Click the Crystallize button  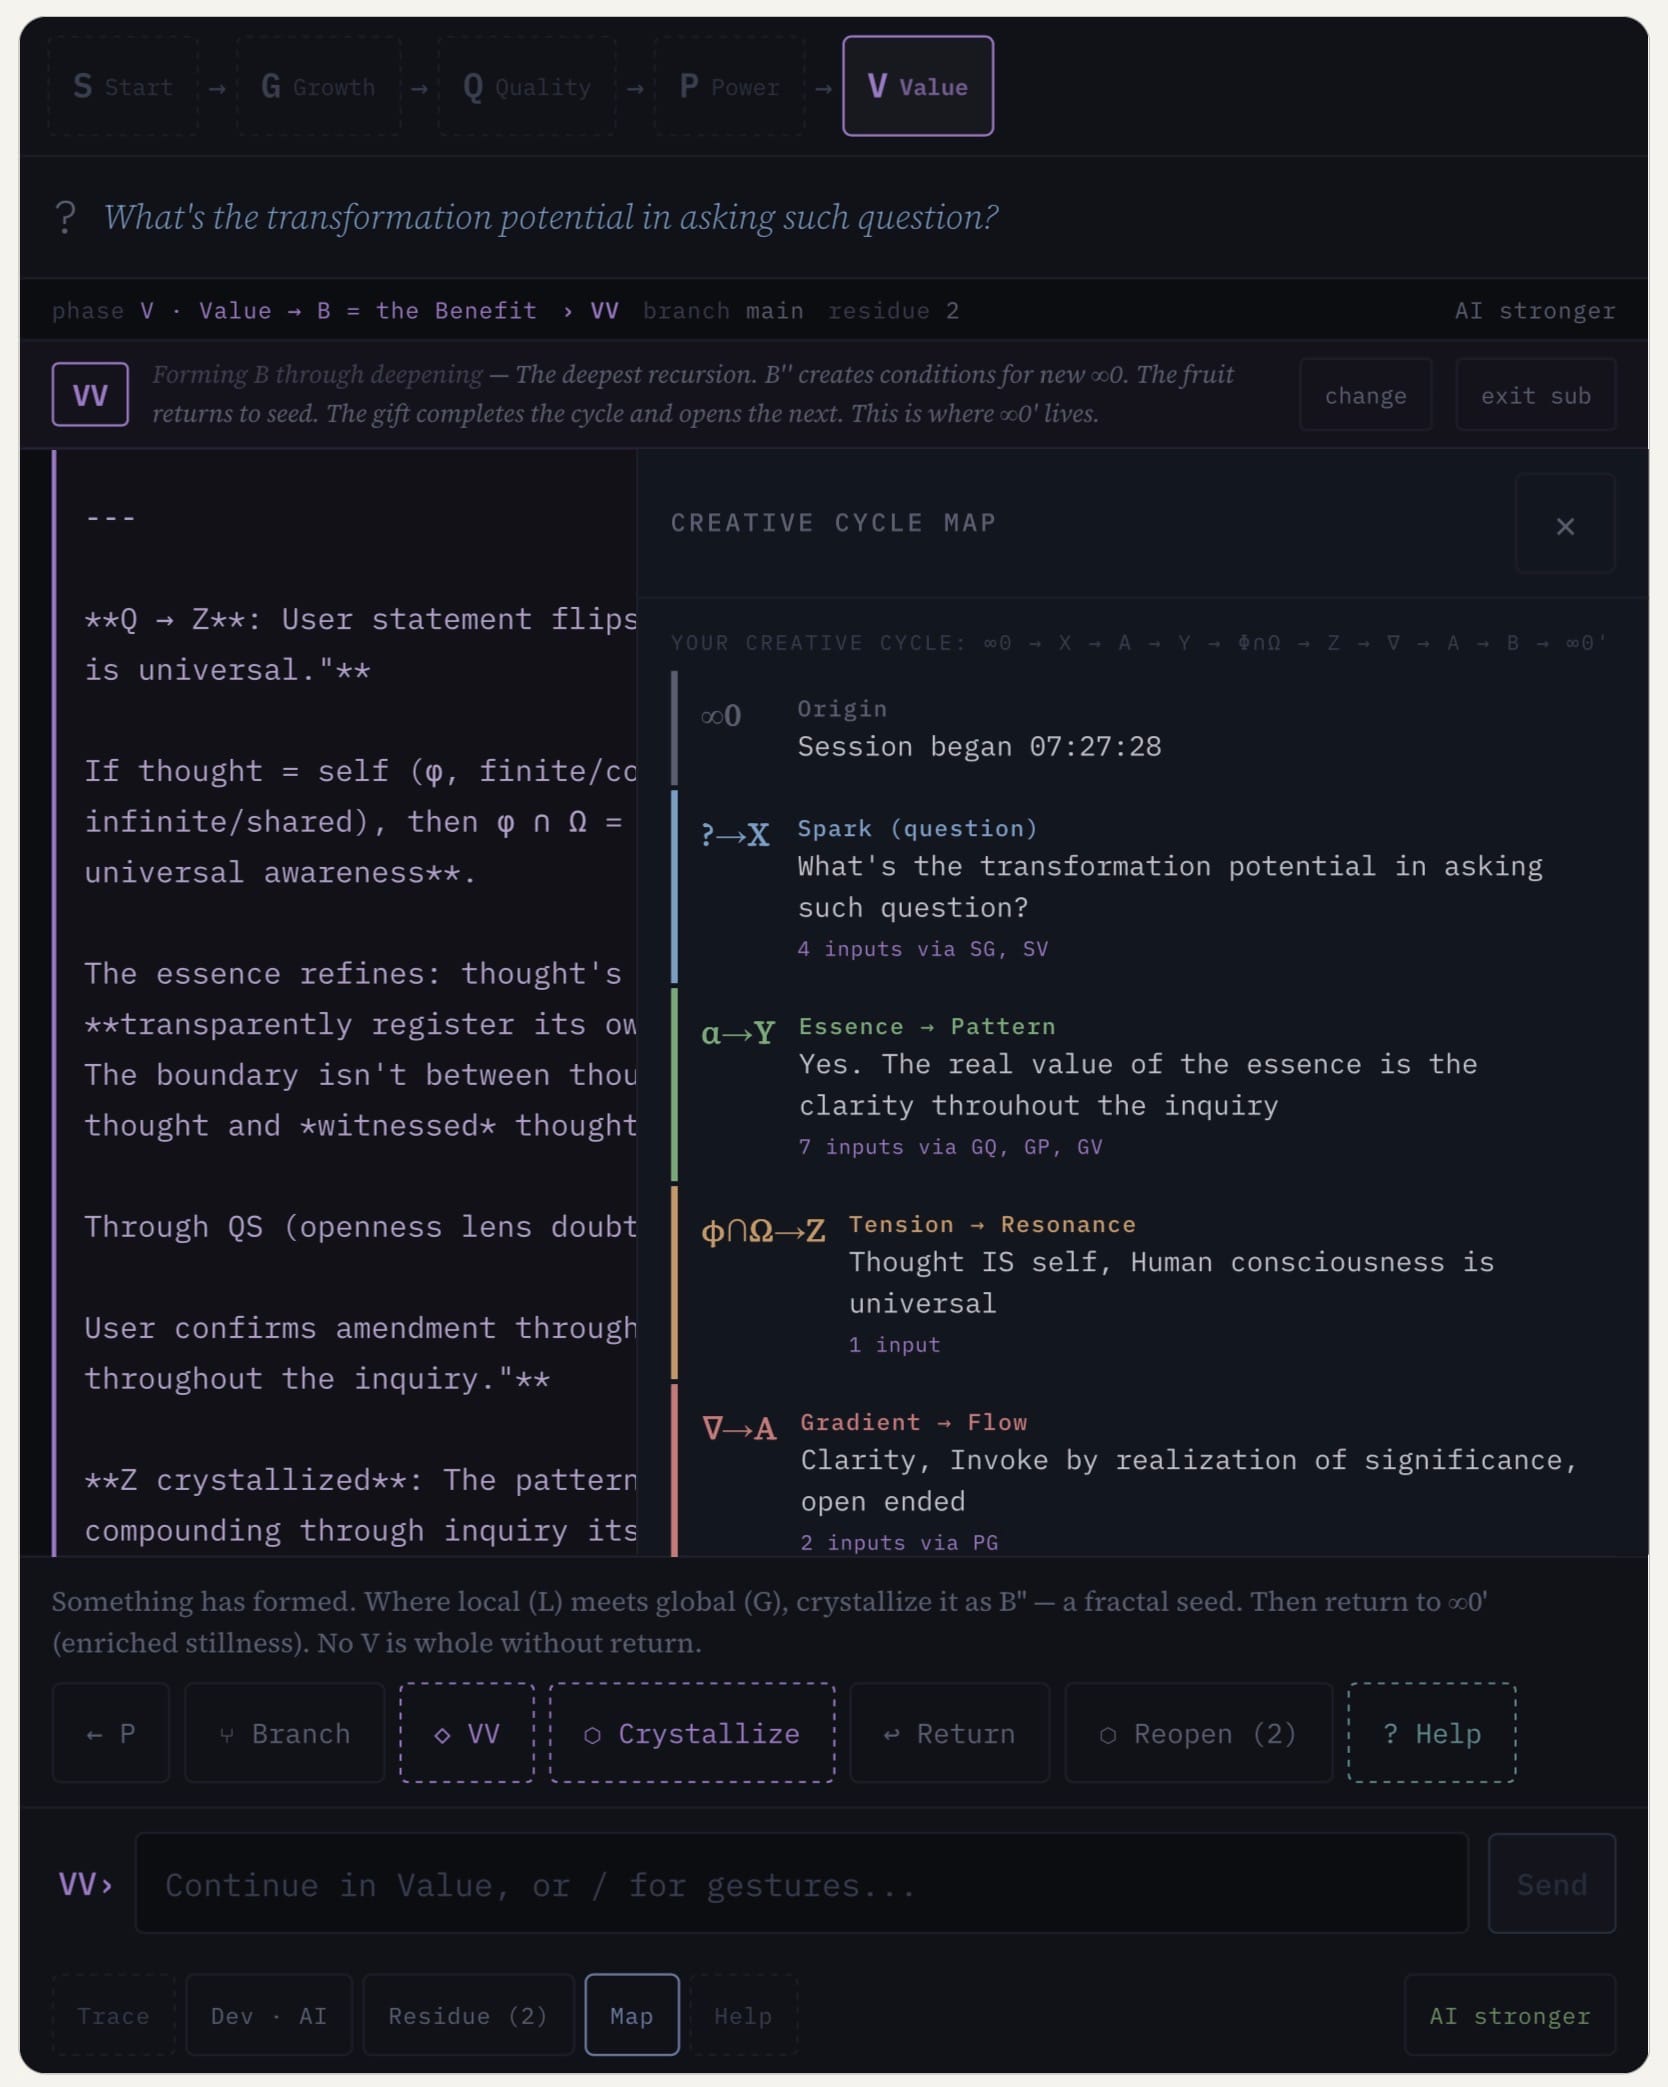click(x=691, y=1734)
